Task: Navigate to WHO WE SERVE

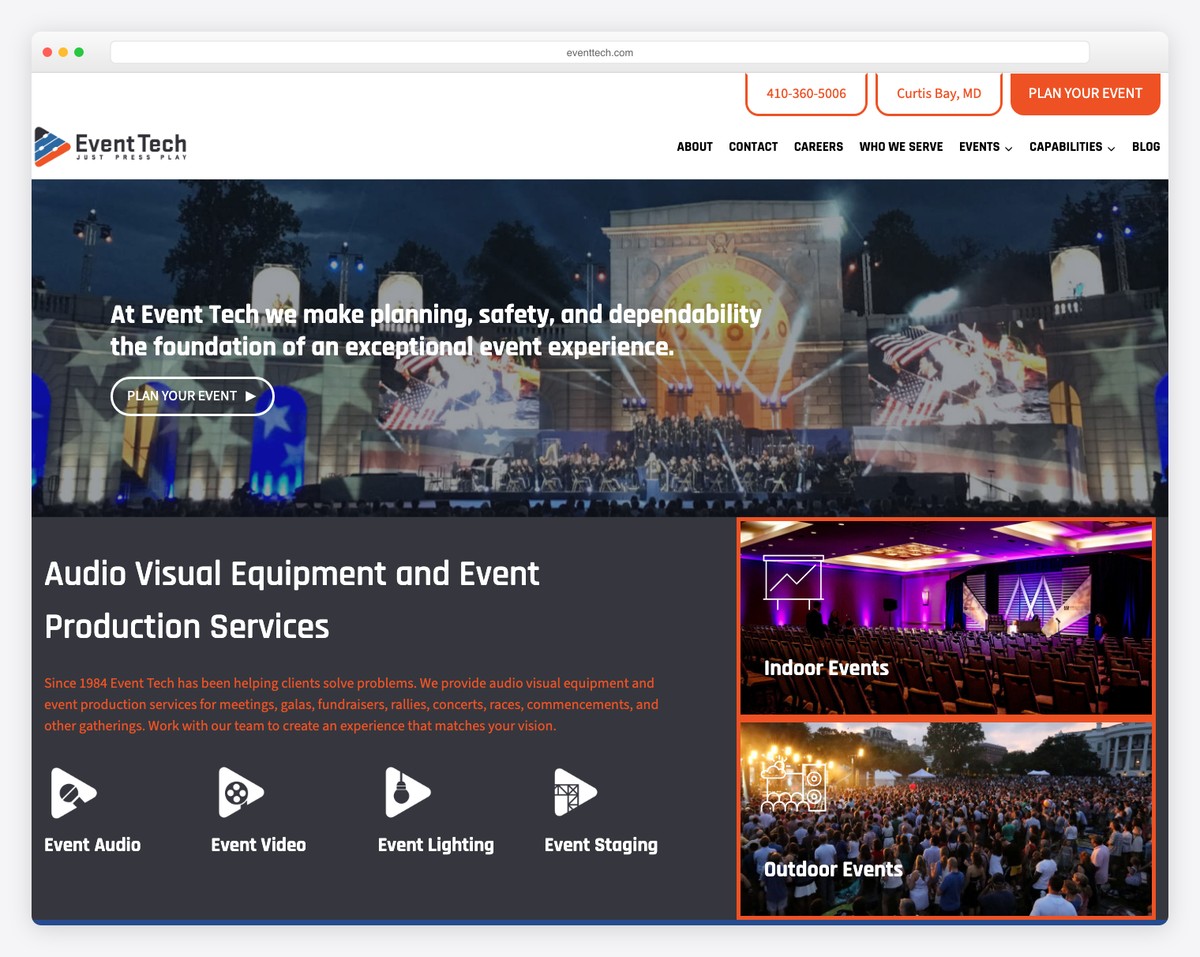Action: click(900, 147)
